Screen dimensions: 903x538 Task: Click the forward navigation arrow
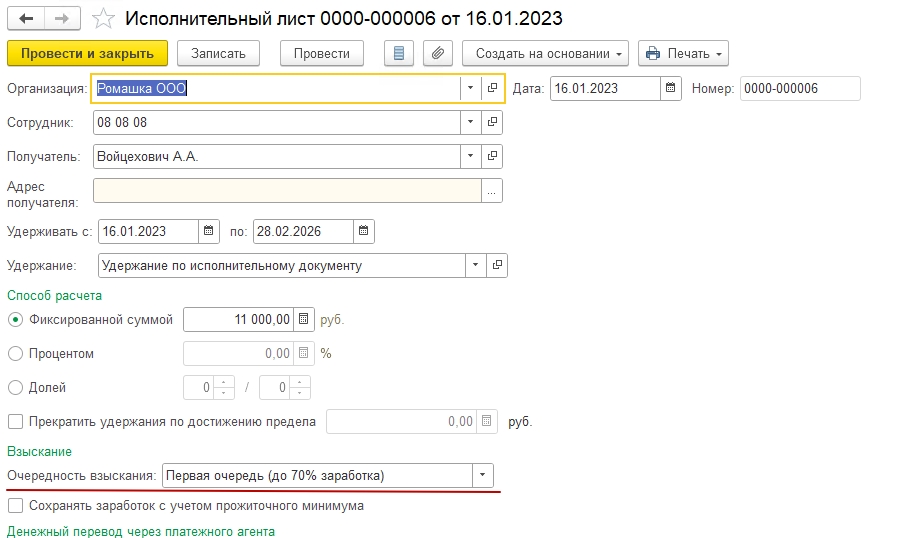coord(61,18)
